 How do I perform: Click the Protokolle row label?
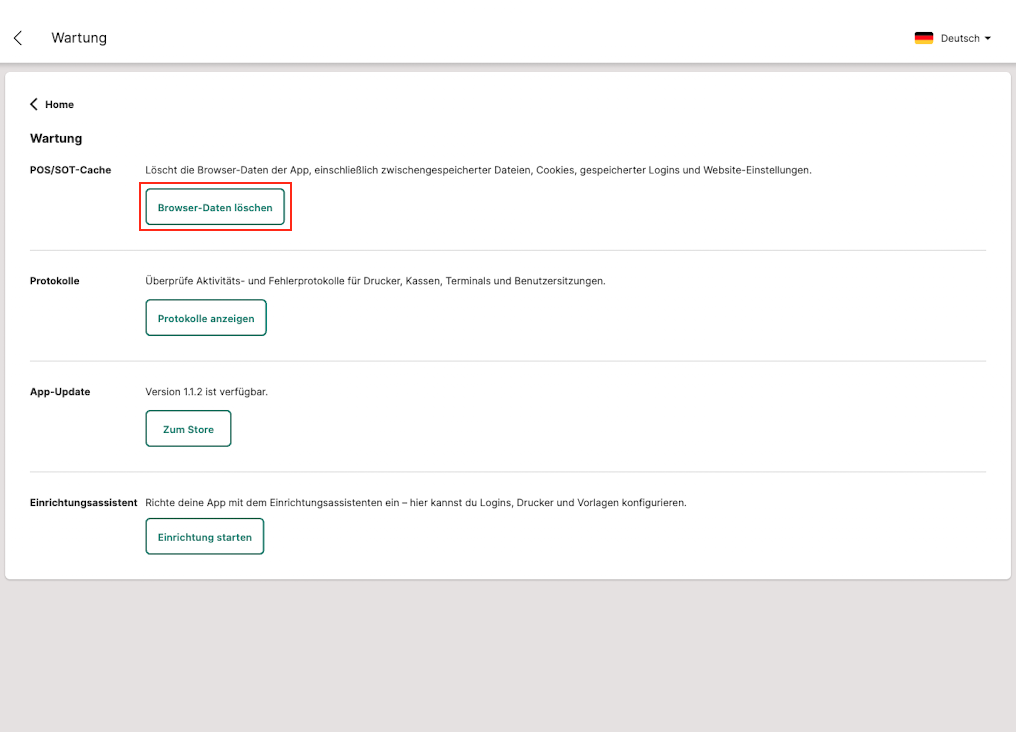click(55, 281)
